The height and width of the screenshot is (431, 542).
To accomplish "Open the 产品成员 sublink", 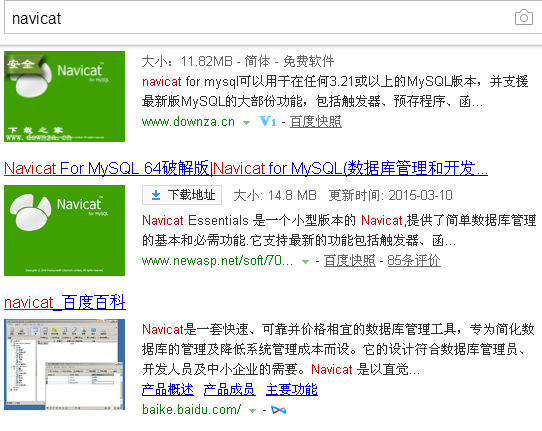I will coord(230,390).
